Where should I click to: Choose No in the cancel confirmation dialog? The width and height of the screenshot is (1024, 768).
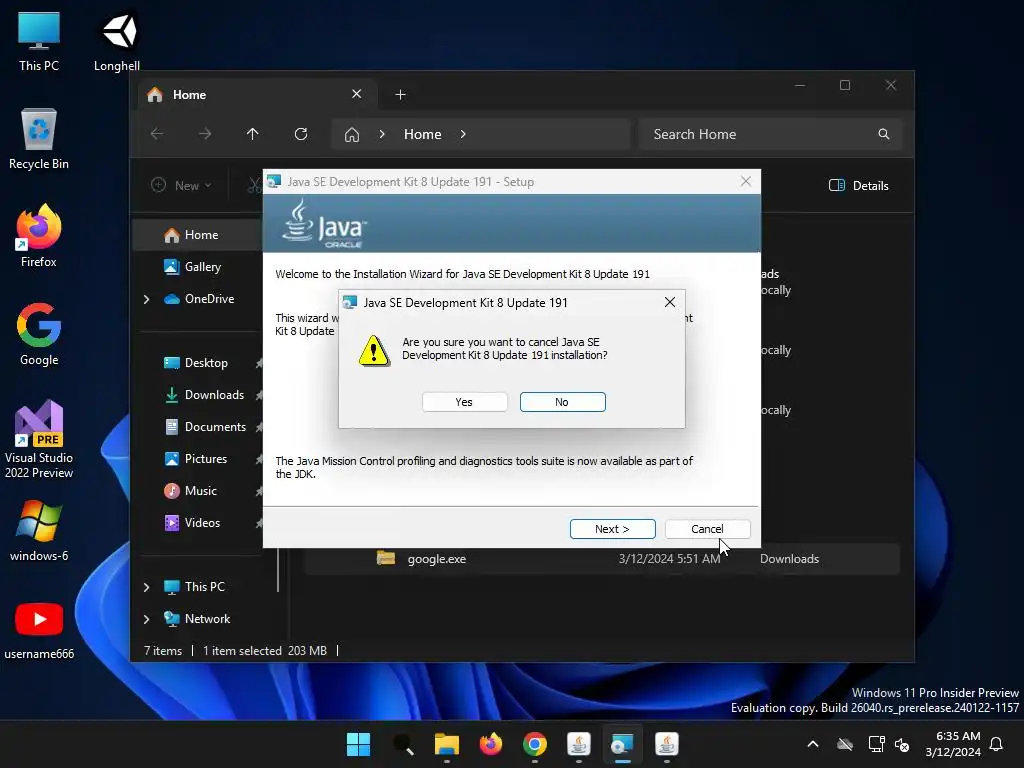[562, 402]
